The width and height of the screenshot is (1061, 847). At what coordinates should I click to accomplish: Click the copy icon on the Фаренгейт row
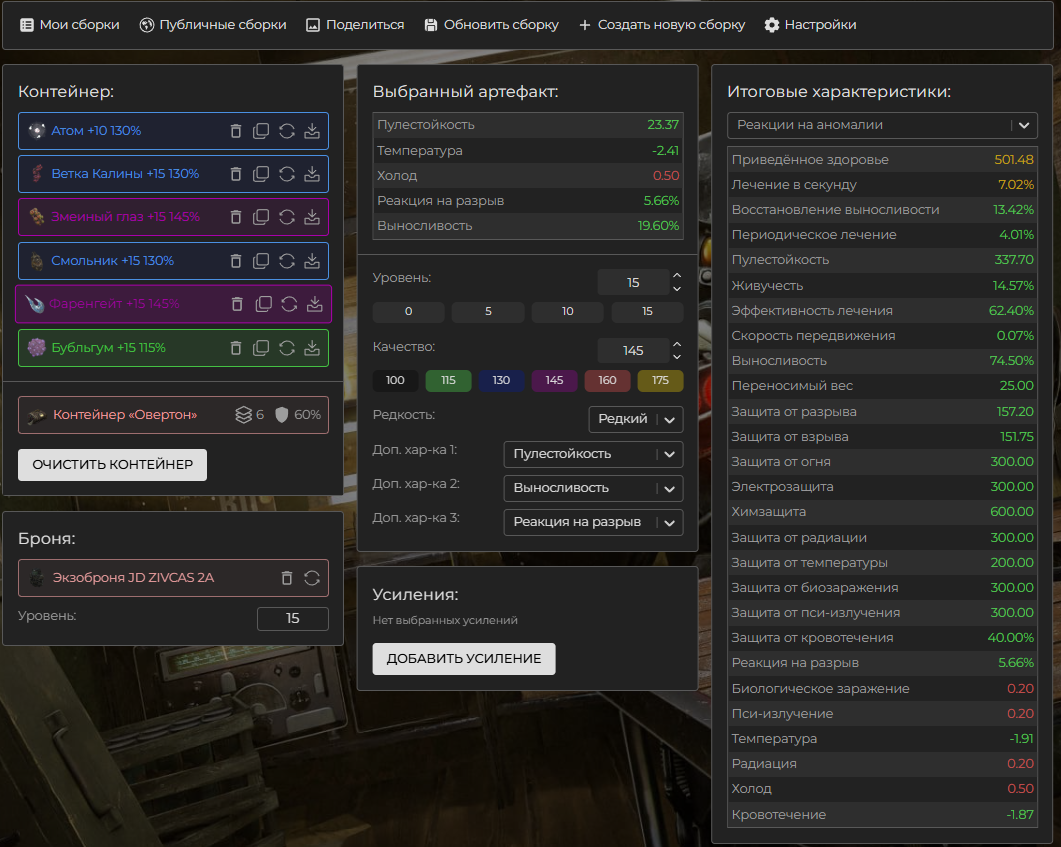(x=263, y=304)
